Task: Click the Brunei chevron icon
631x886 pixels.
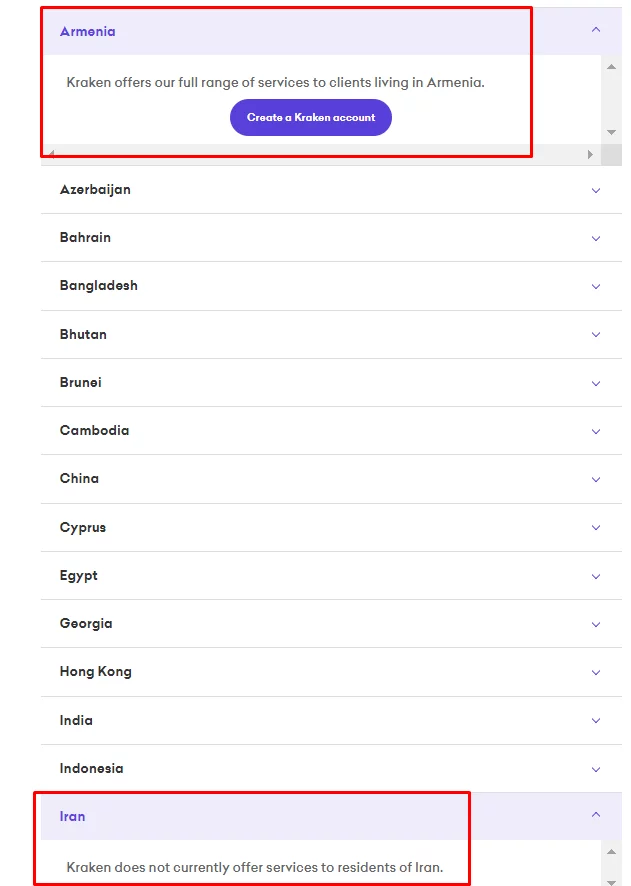Action: tap(596, 383)
